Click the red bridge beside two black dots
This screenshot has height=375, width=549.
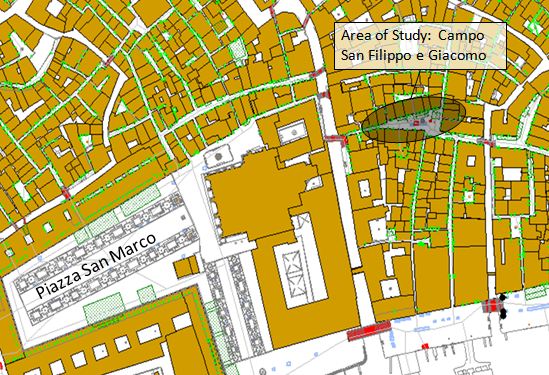coord(492,306)
